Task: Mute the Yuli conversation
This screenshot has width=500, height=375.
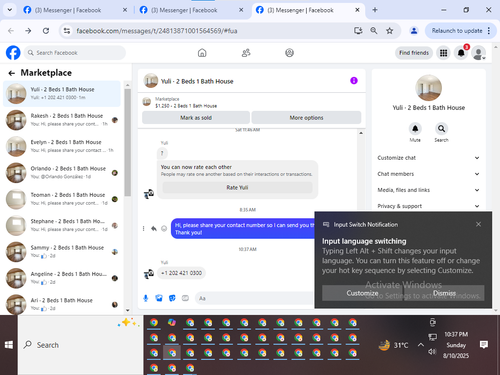Action: pos(415,129)
